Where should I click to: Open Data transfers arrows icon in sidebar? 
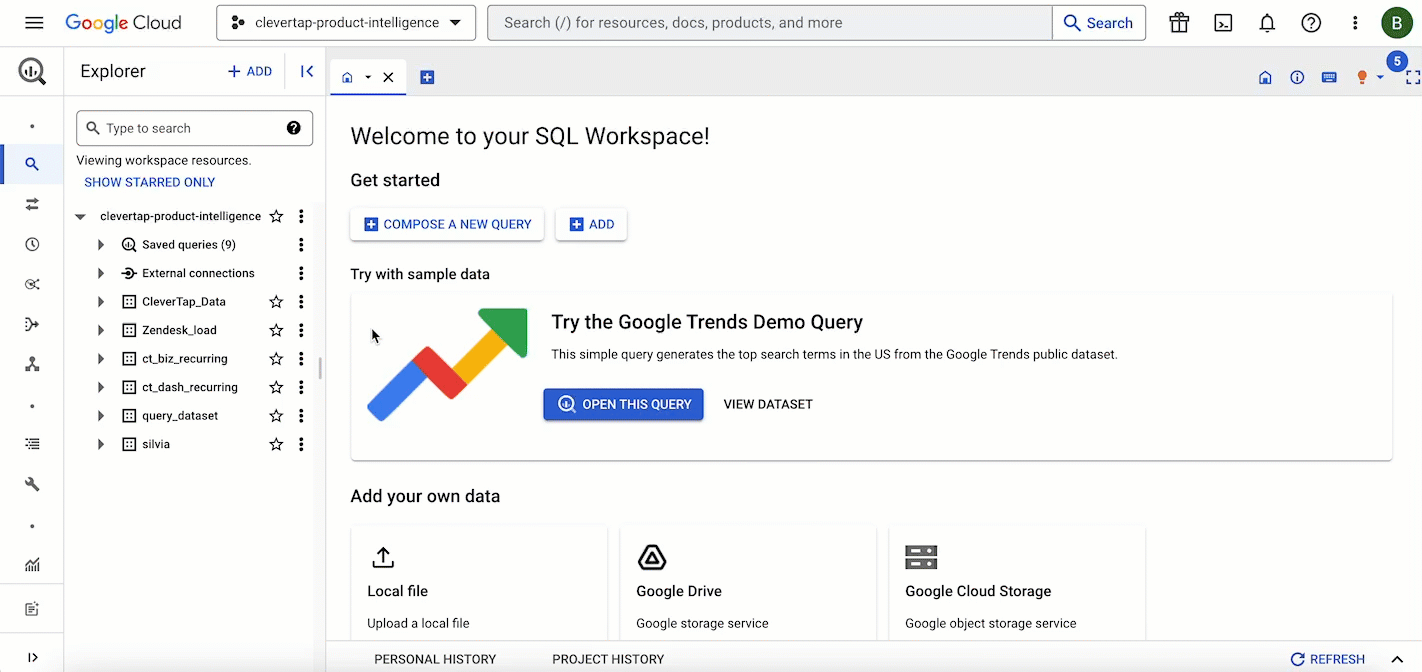tap(32, 204)
